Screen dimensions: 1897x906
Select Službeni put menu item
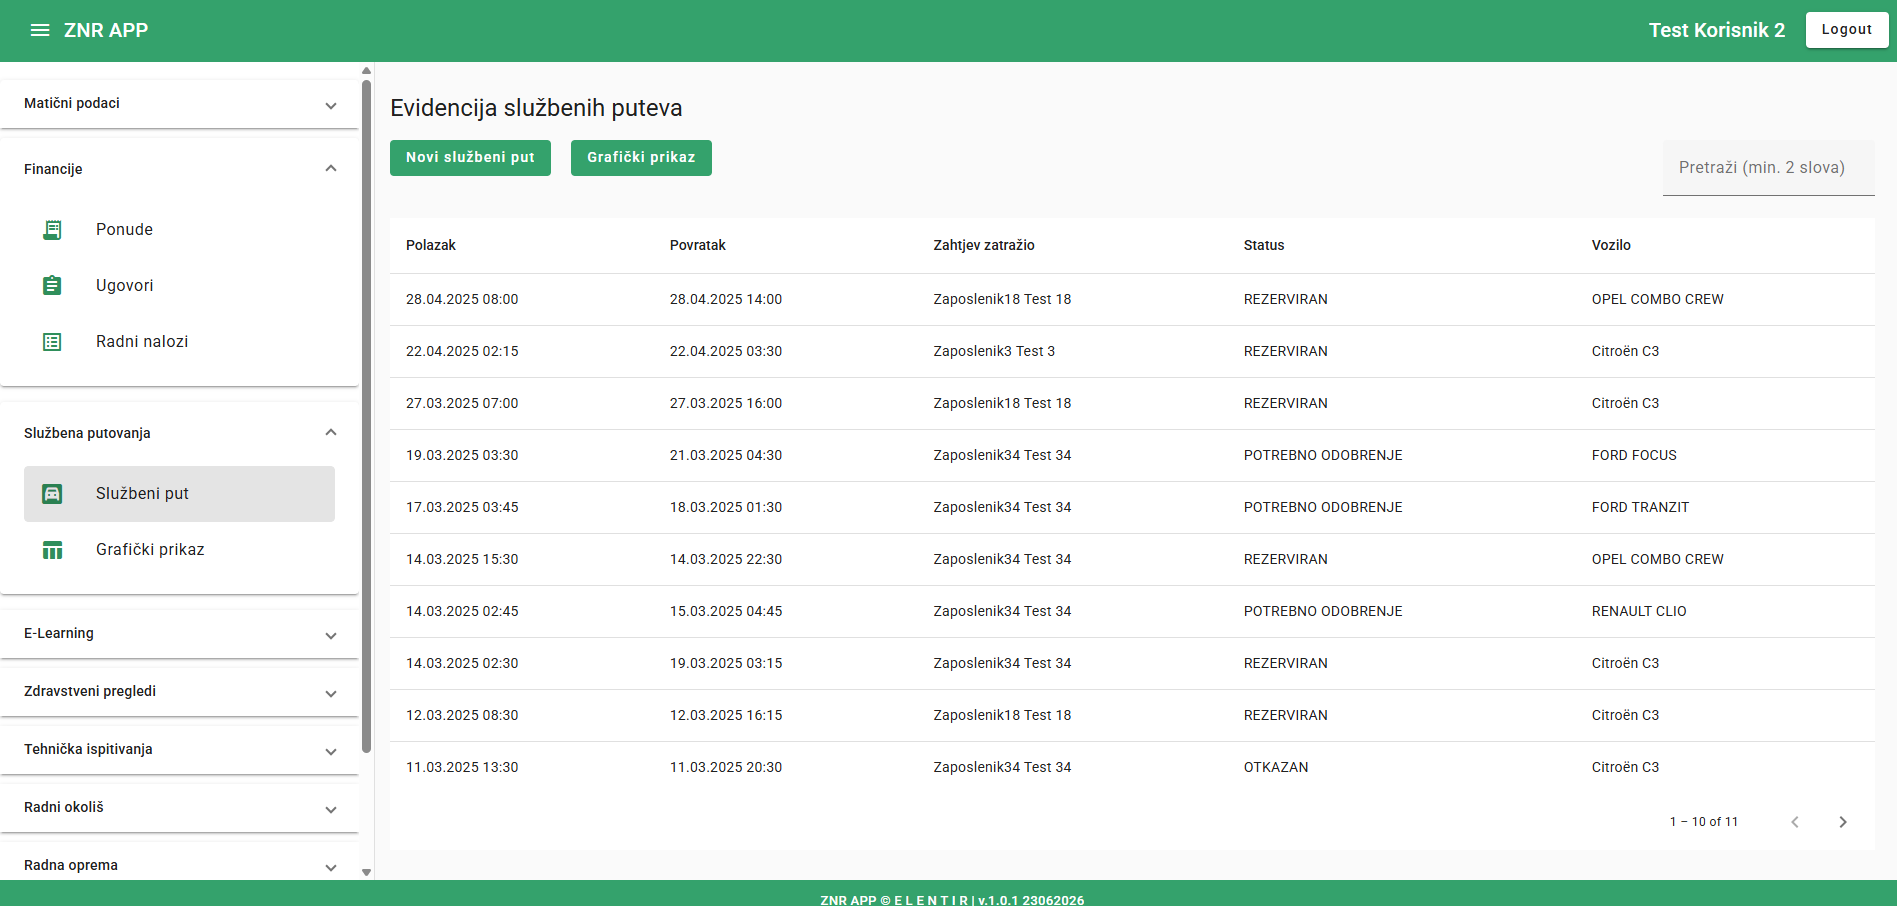[x=179, y=494]
